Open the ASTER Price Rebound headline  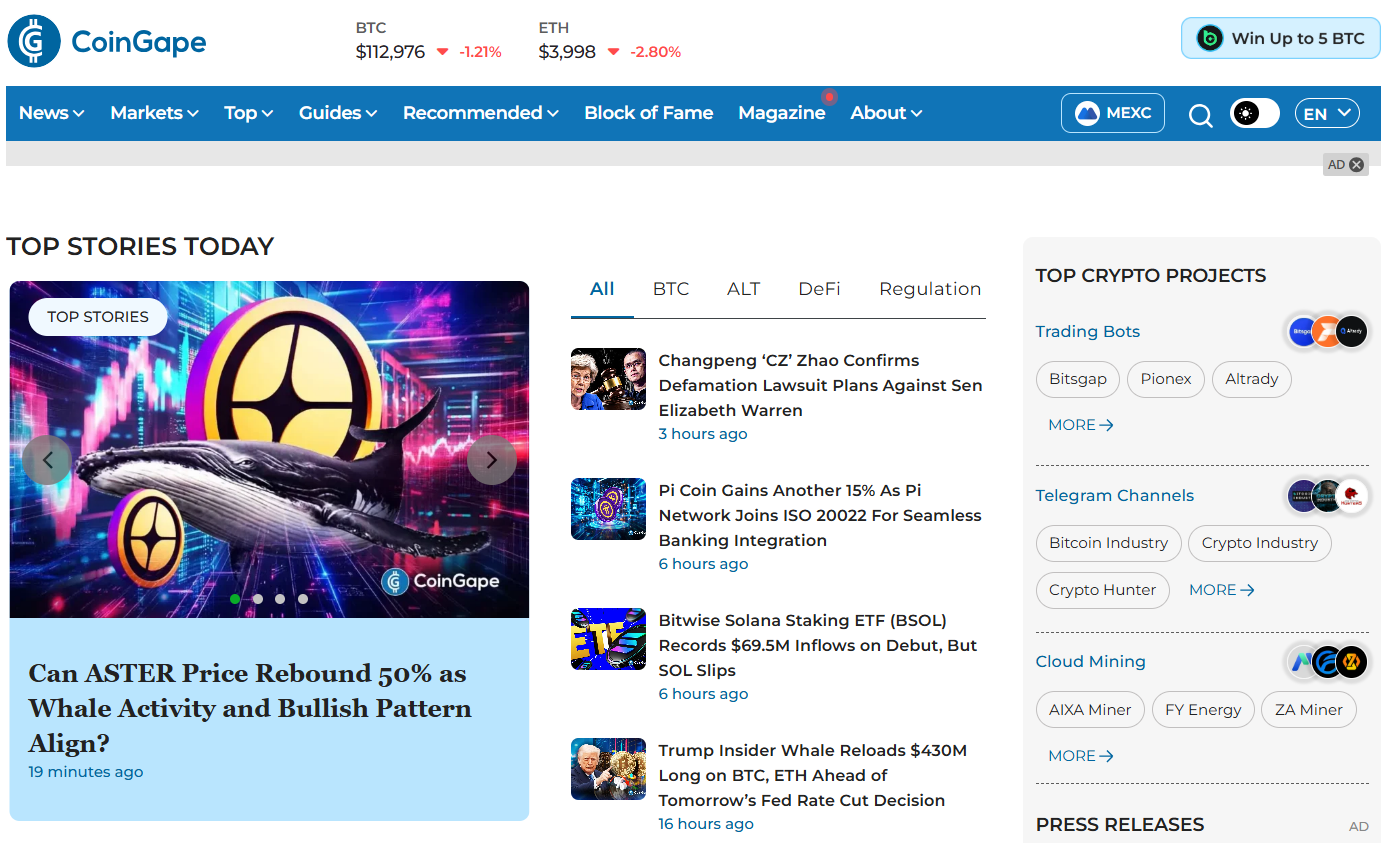[x=250, y=708]
